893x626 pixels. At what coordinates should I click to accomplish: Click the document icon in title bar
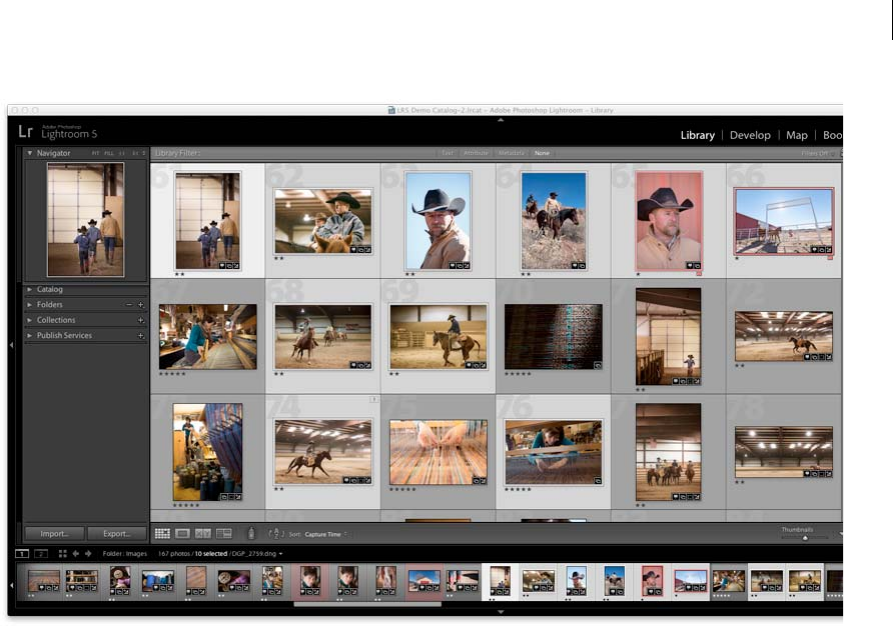(x=391, y=110)
